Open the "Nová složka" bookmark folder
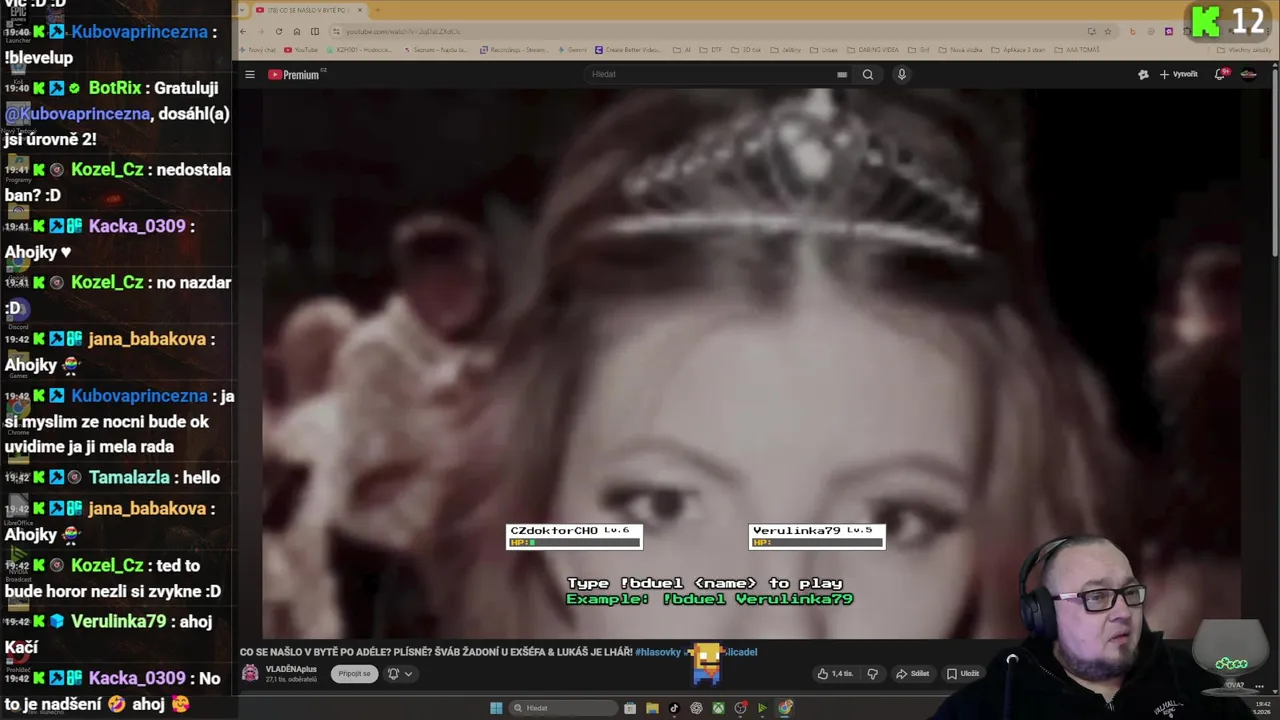Image resolution: width=1280 pixels, height=720 pixels. (x=961, y=49)
